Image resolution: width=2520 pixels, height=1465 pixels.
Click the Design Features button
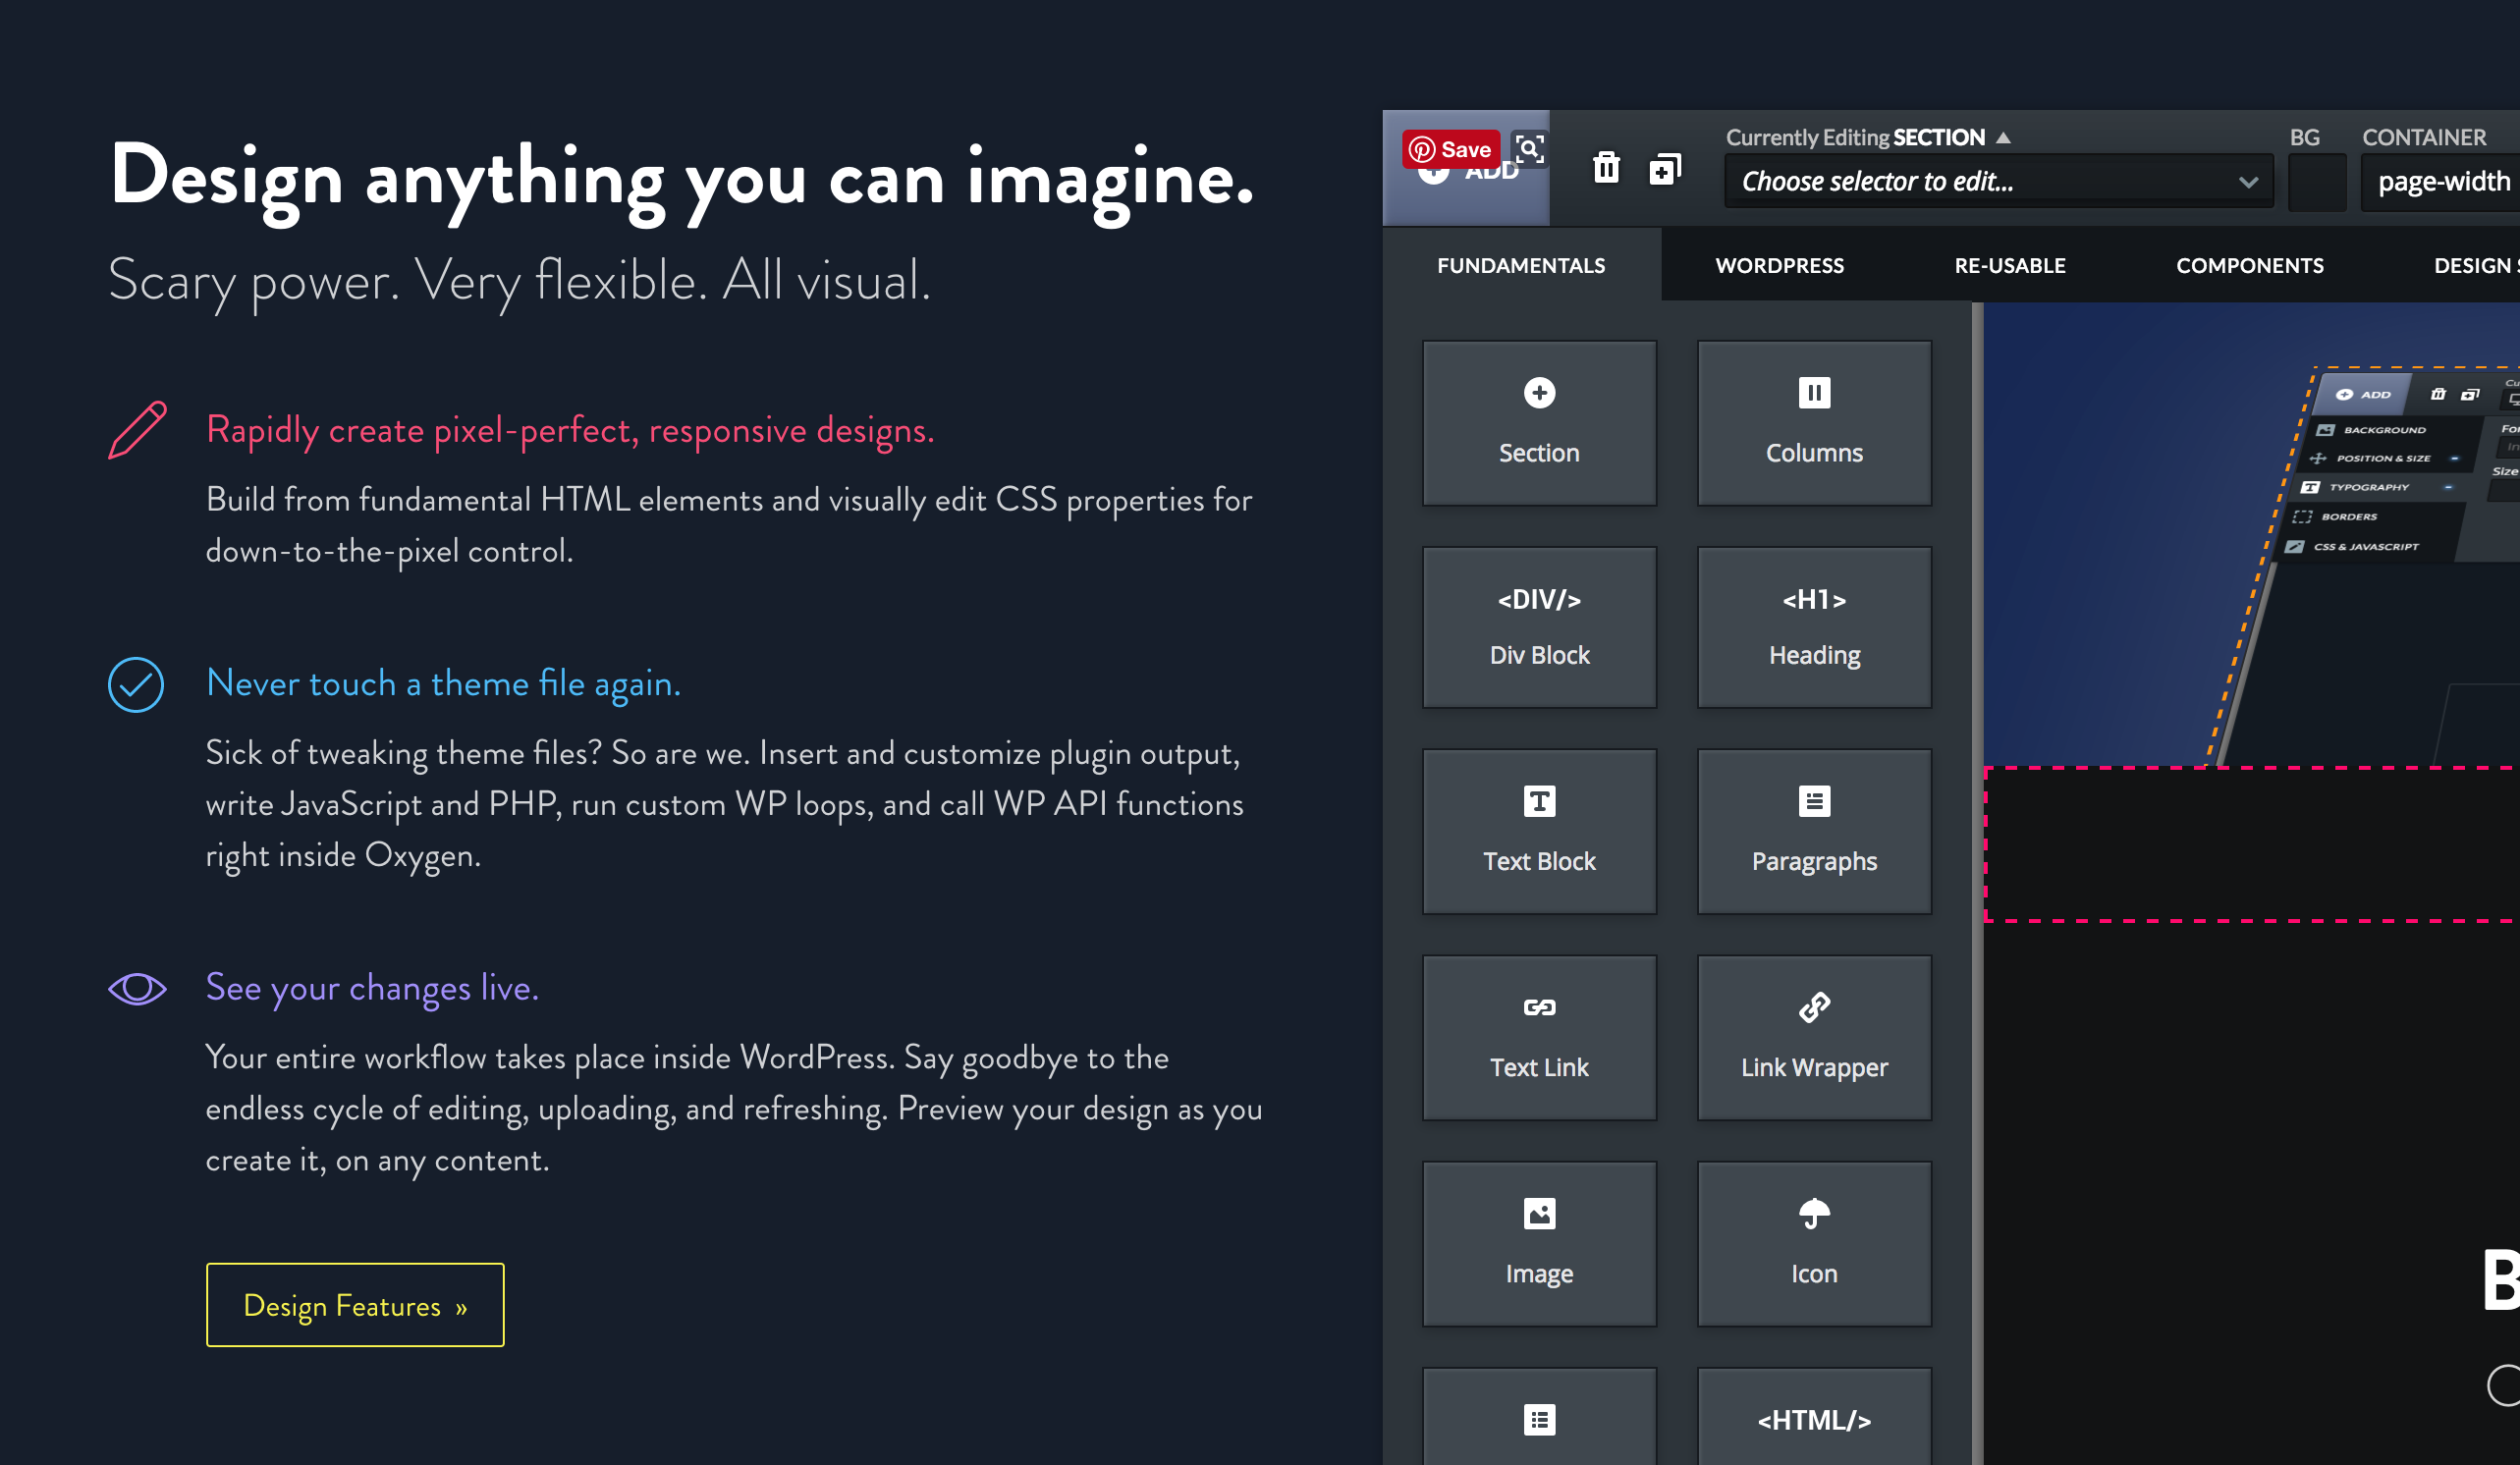coord(355,1305)
